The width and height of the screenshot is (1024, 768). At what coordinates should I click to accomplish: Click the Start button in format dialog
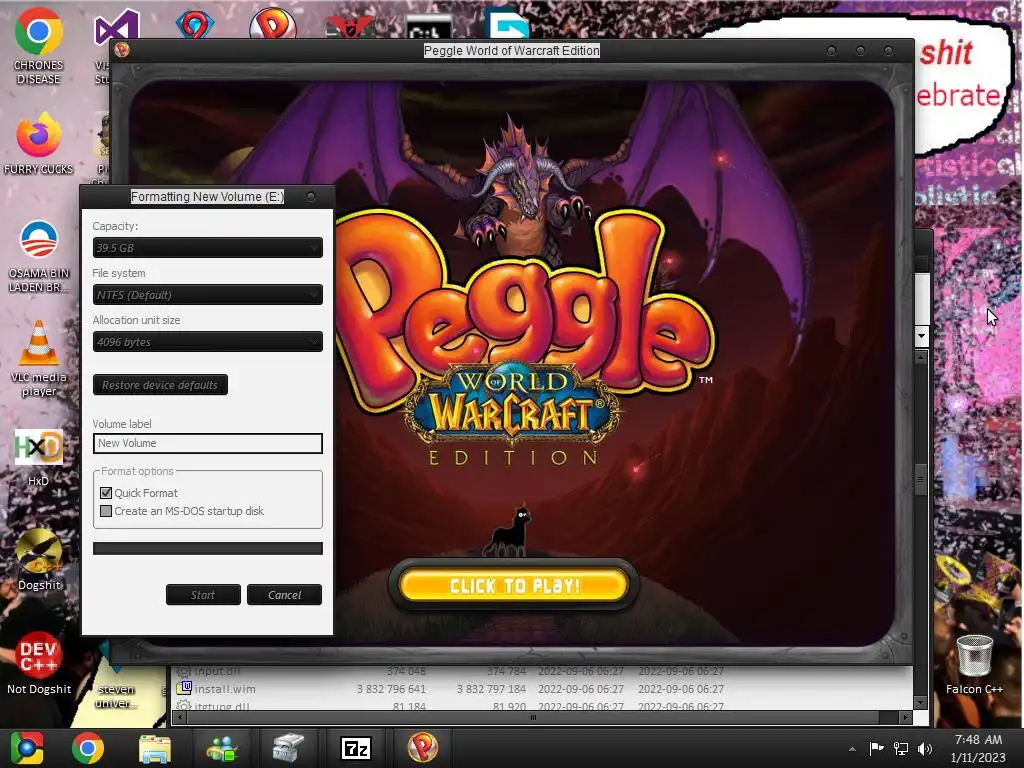203,595
